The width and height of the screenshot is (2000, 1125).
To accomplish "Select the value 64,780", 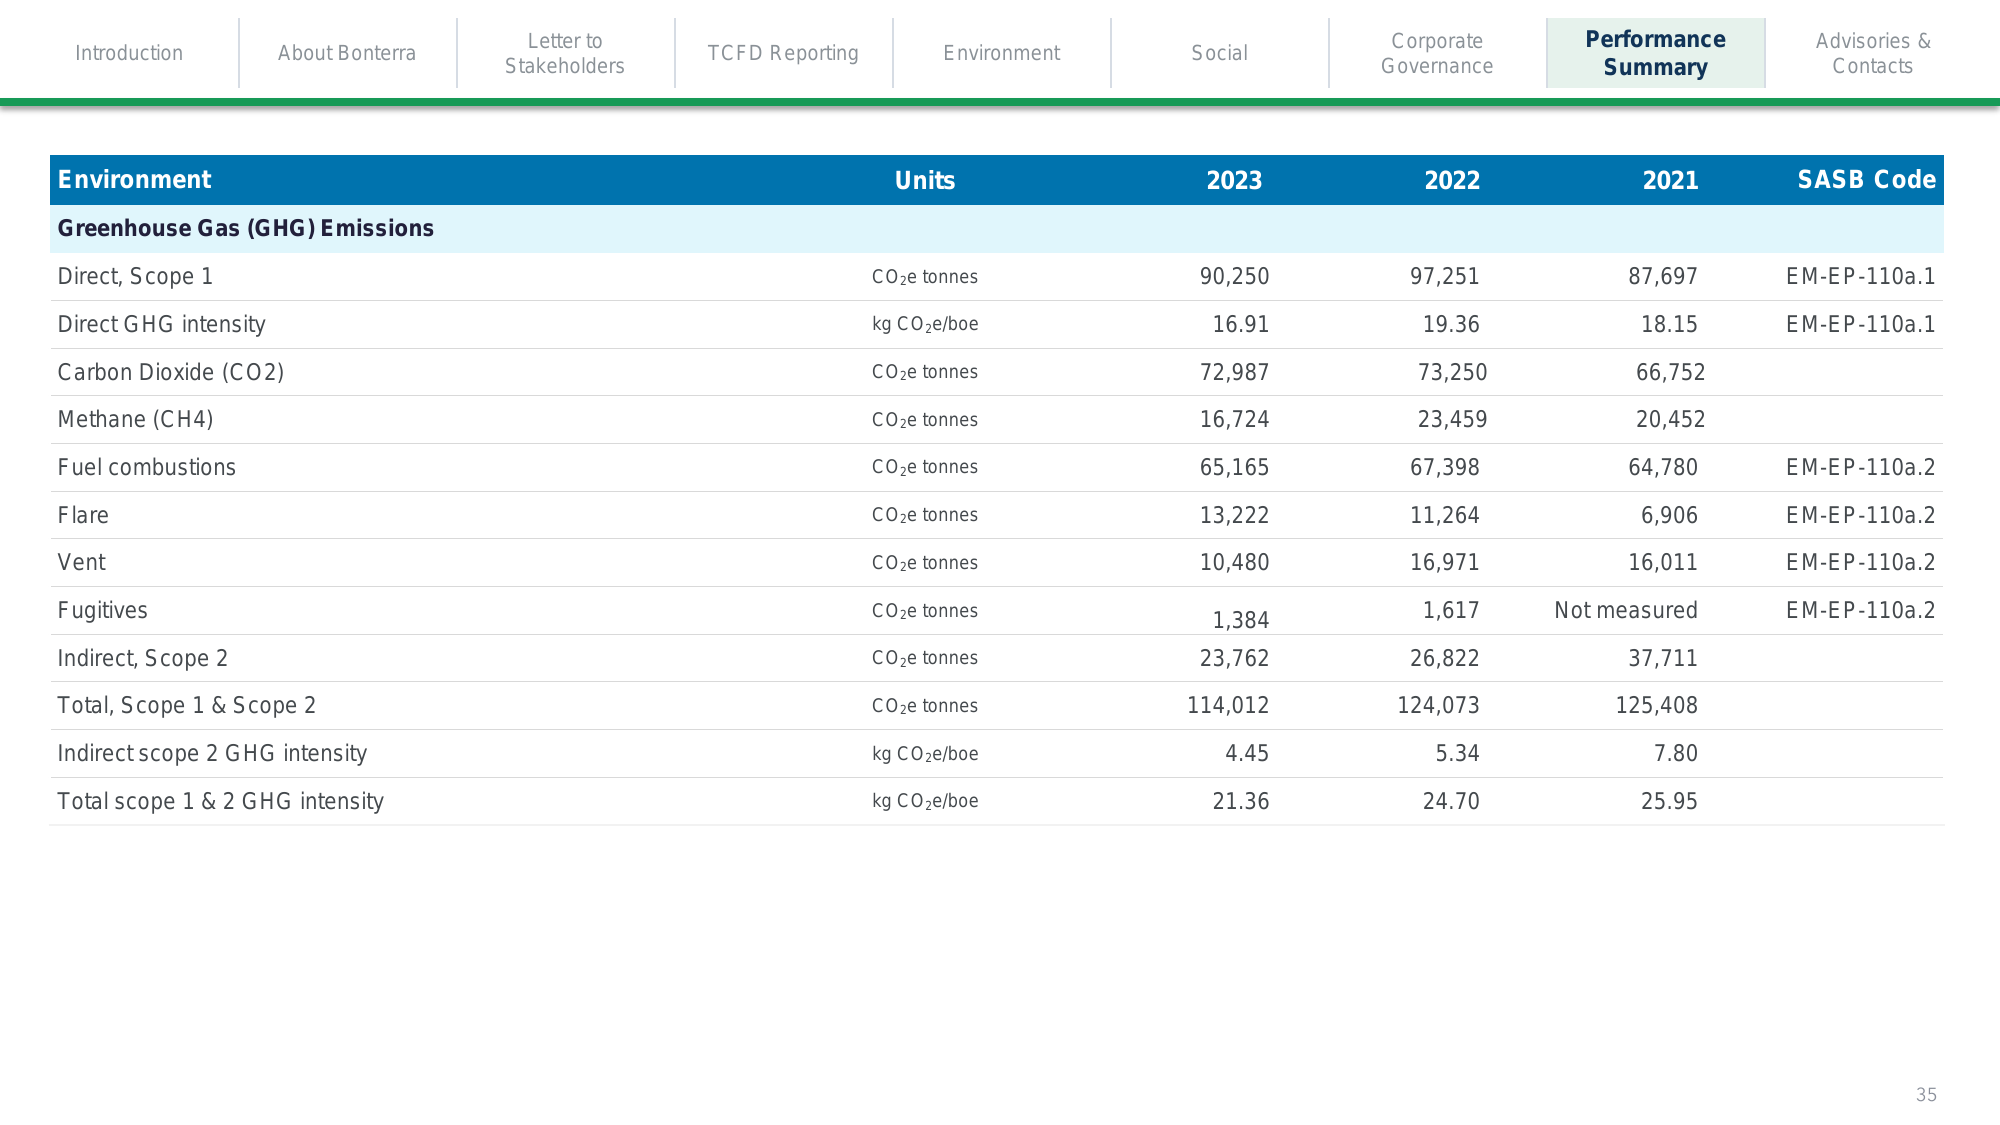I will (x=1663, y=467).
